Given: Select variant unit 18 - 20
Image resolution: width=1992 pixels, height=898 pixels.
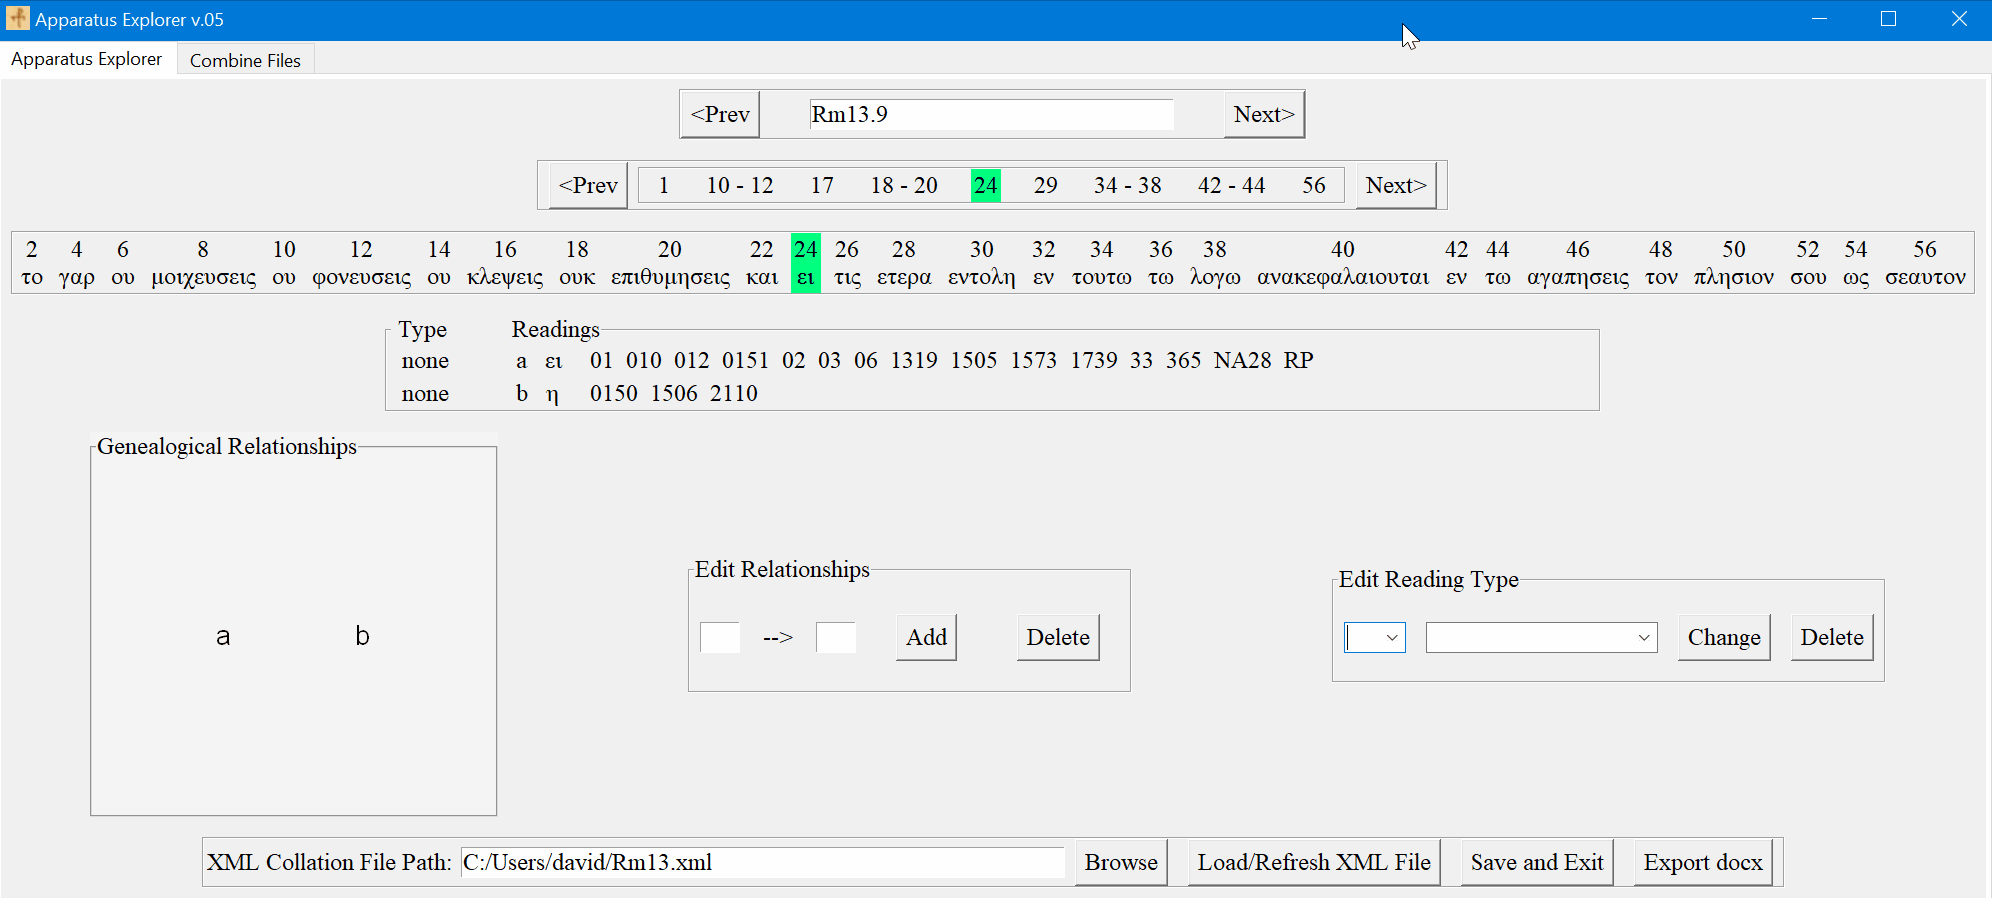Looking at the screenshot, I should click(904, 185).
